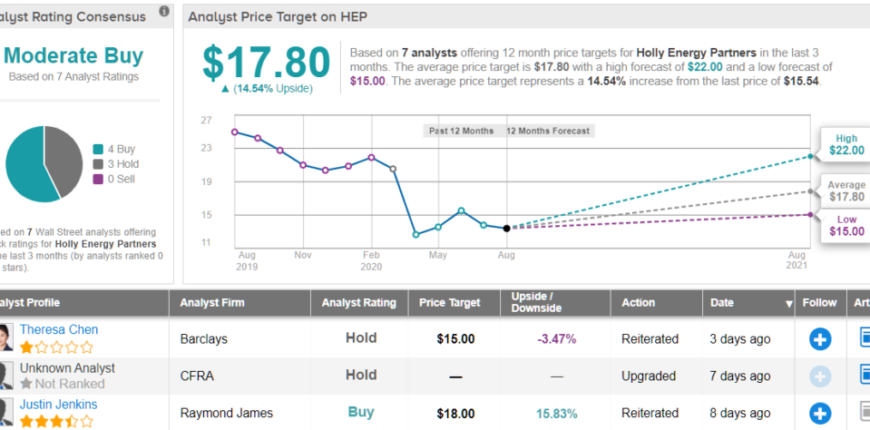The height and width of the screenshot is (430, 870).
Task: Open the article icon in CFRA row
Action: point(864,376)
